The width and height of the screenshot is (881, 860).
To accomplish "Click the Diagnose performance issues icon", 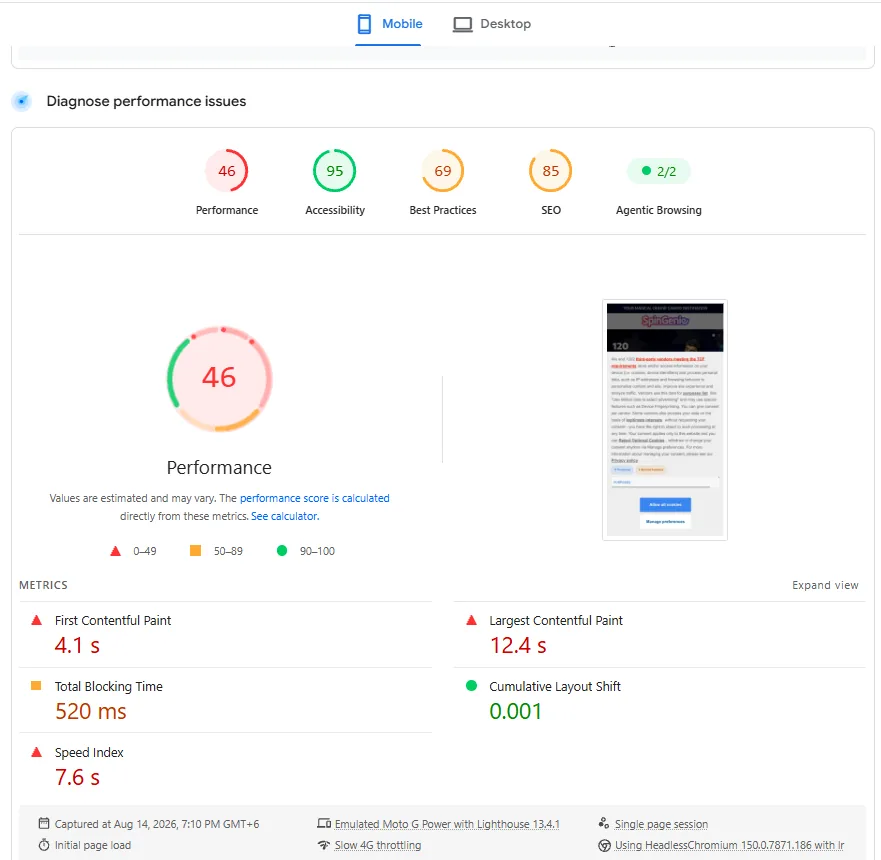I will pyautogui.click(x=22, y=101).
